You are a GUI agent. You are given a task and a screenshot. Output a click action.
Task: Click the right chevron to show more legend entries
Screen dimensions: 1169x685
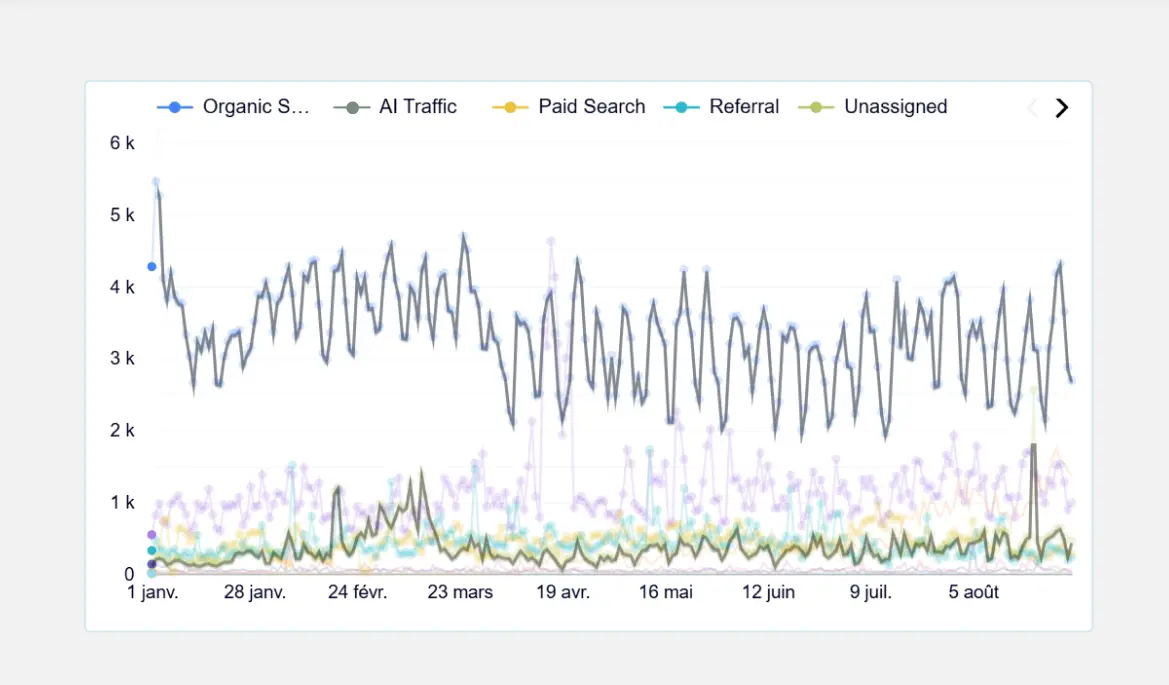[x=1062, y=107]
